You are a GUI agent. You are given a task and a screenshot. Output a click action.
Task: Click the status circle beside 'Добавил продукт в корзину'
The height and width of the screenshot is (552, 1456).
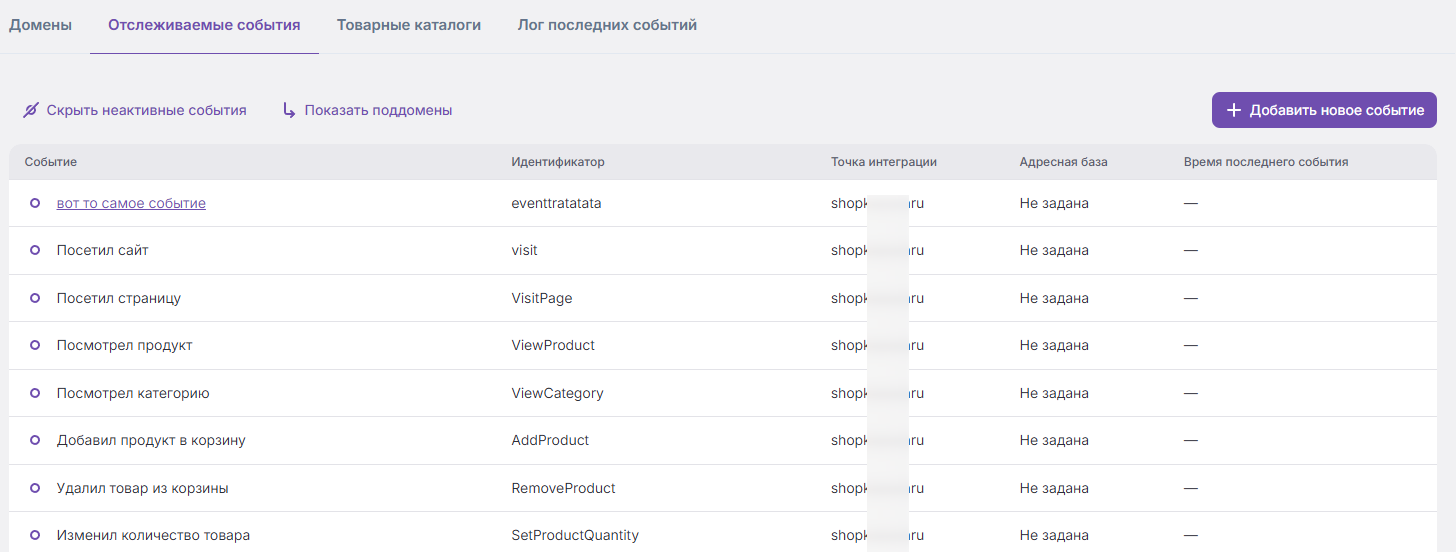(x=35, y=440)
